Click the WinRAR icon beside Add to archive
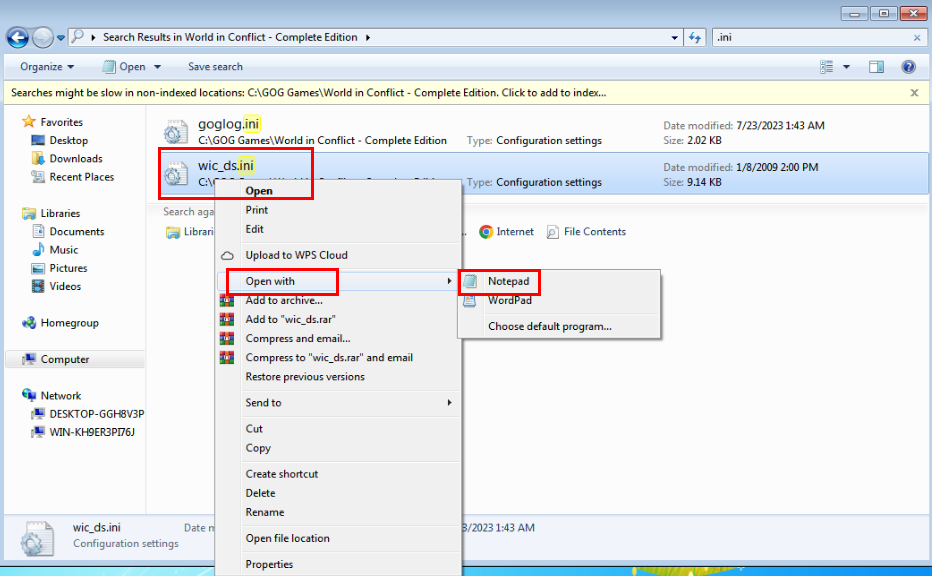Viewport: 932px width, 576px height. pos(226,300)
